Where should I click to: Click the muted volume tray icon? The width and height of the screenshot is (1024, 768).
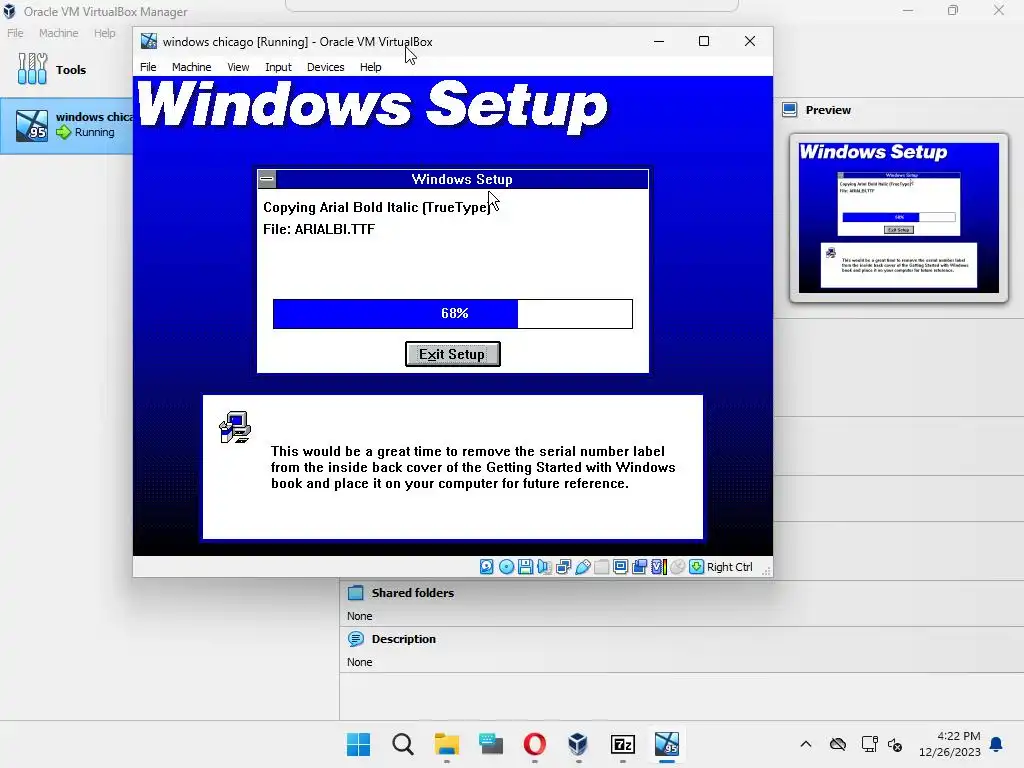click(895, 744)
